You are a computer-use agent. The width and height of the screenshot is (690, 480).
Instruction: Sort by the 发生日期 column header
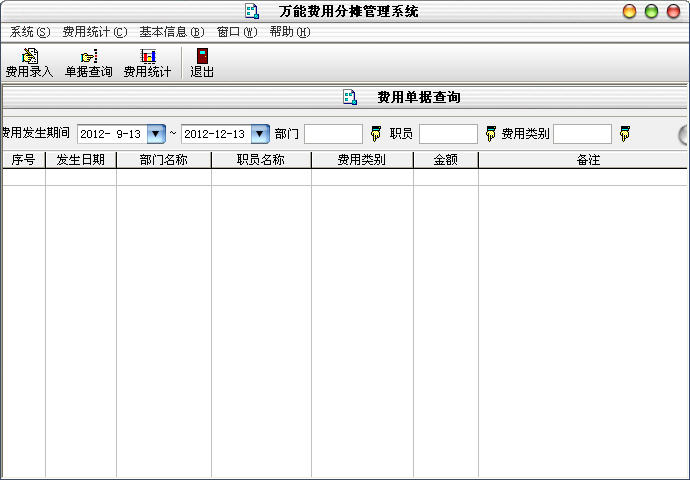[x=81, y=160]
